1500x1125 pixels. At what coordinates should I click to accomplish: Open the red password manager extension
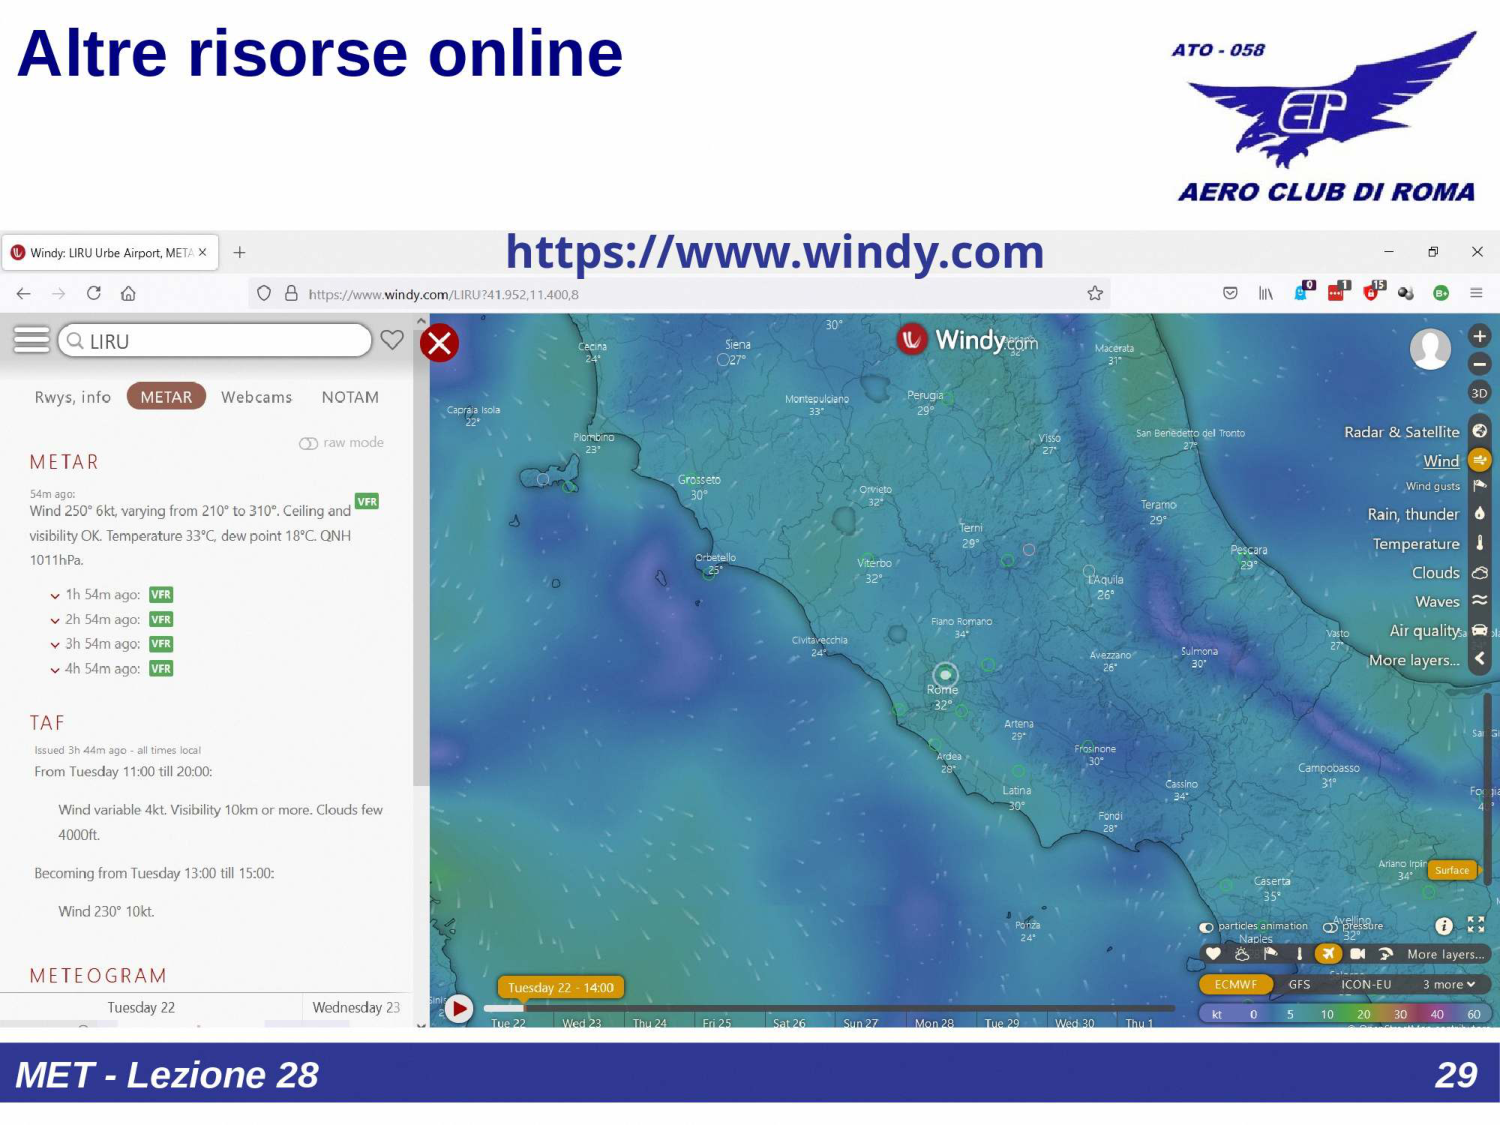[1338, 292]
